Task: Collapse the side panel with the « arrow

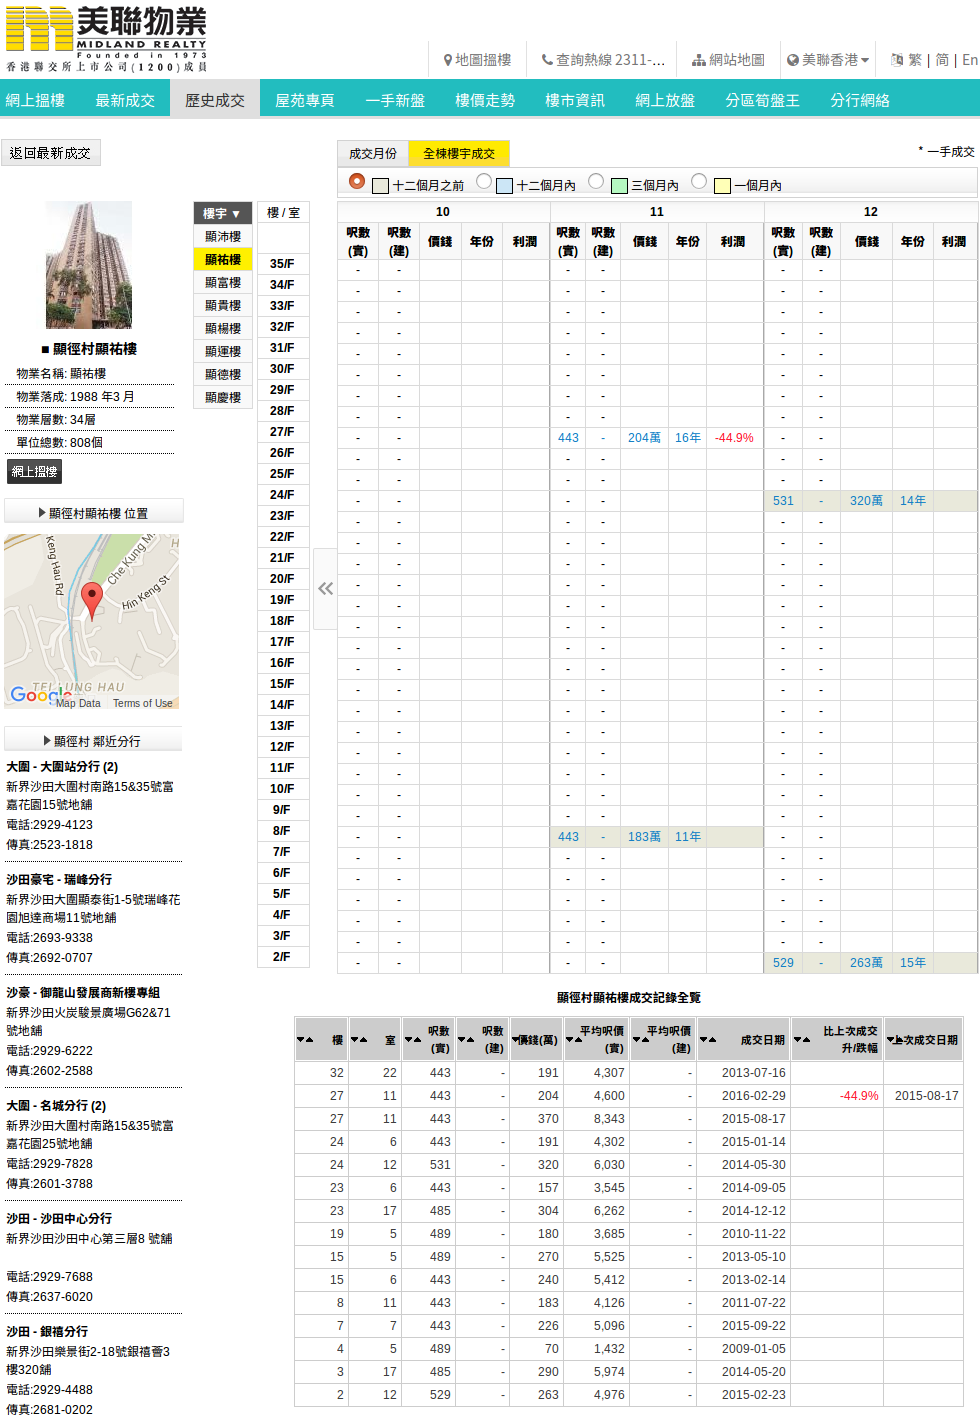Action: (325, 588)
